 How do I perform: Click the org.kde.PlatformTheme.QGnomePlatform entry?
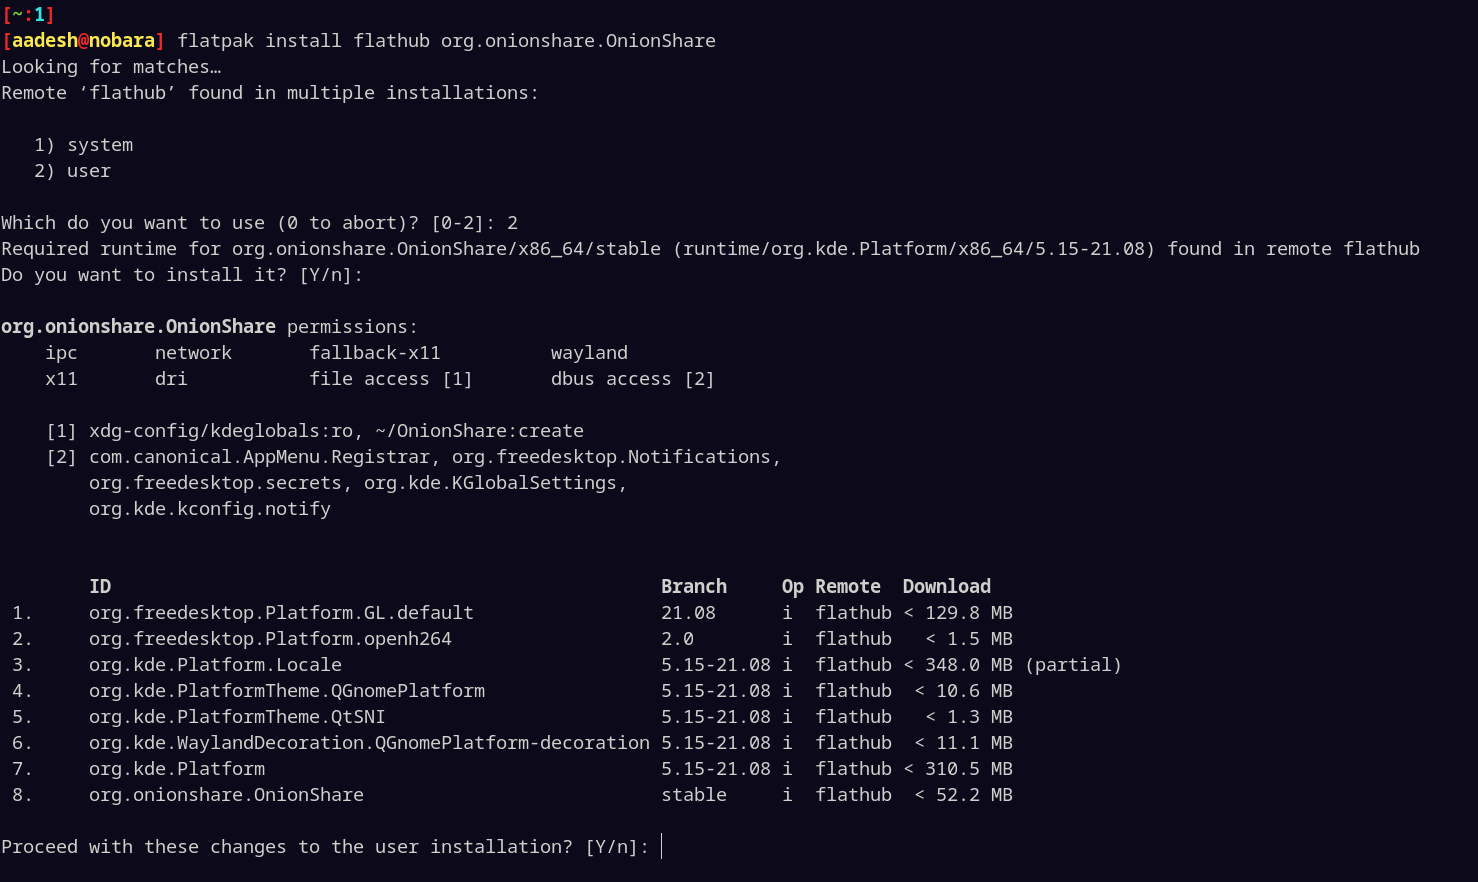click(x=288, y=690)
